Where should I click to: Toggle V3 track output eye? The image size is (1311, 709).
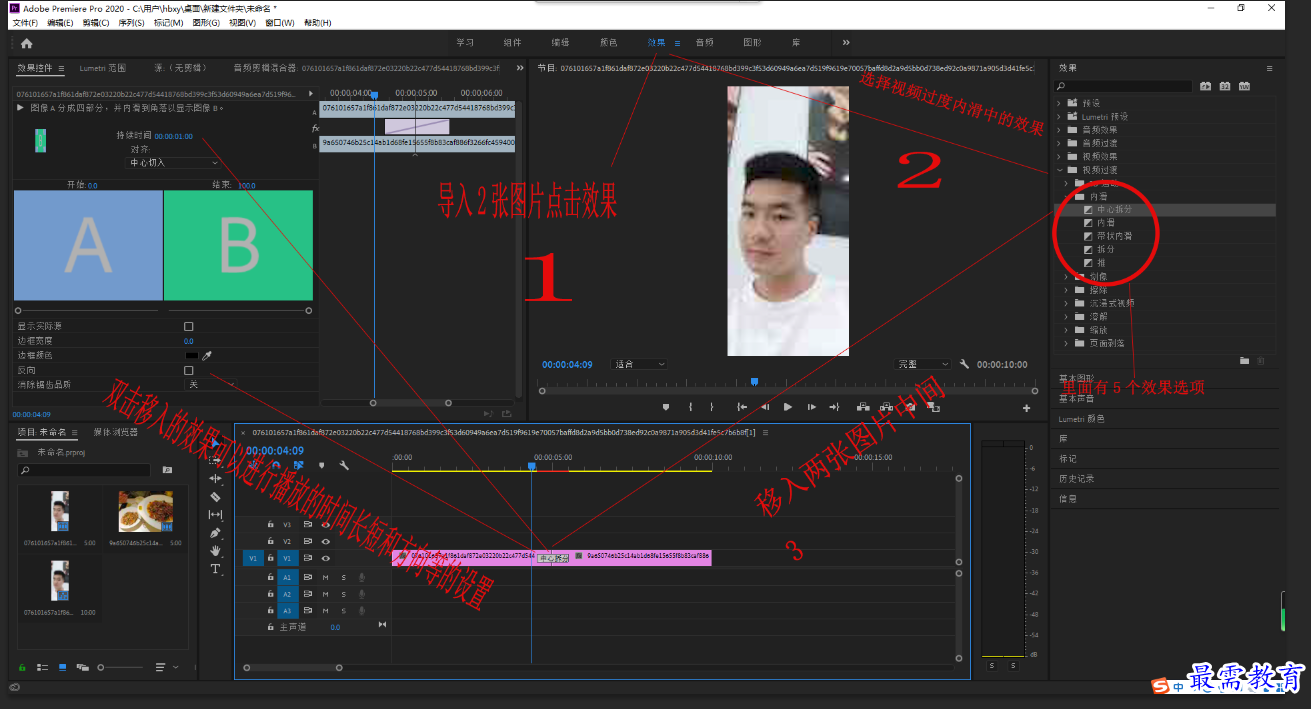(325, 524)
